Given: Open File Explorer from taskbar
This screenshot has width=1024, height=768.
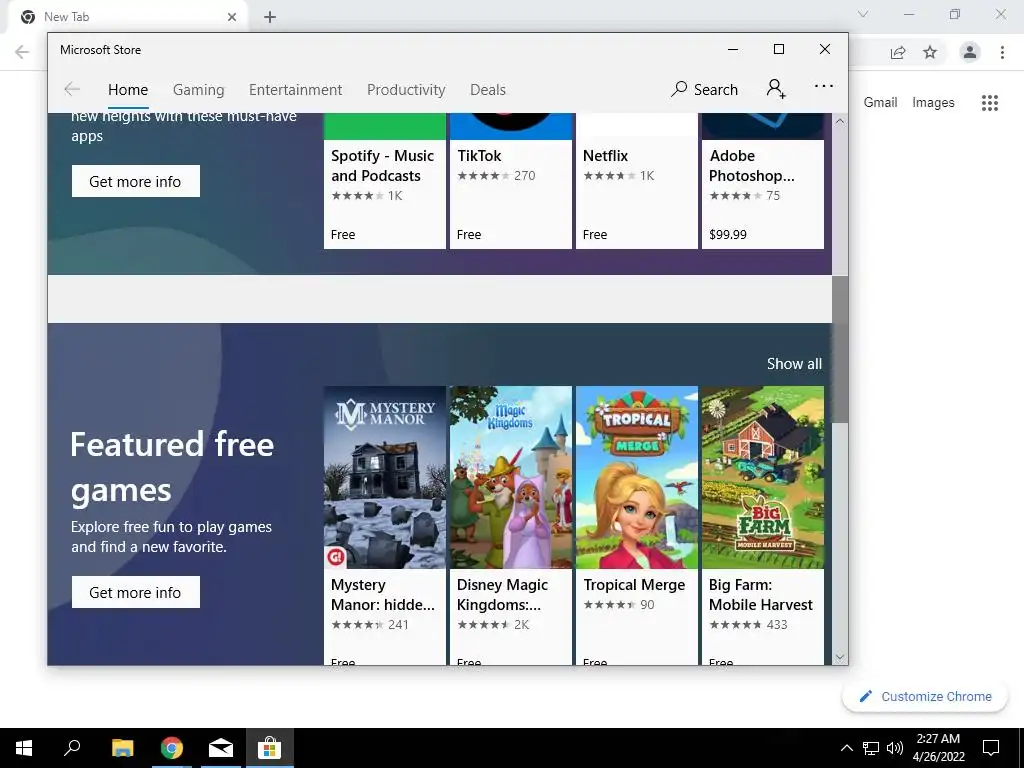Looking at the screenshot, I should 122,748.
